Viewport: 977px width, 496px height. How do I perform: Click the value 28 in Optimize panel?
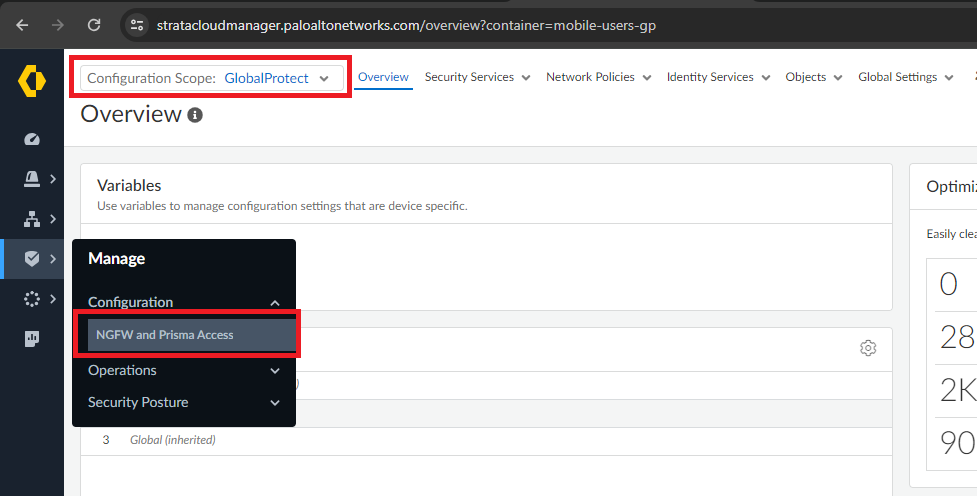click(x=957, y=338)
